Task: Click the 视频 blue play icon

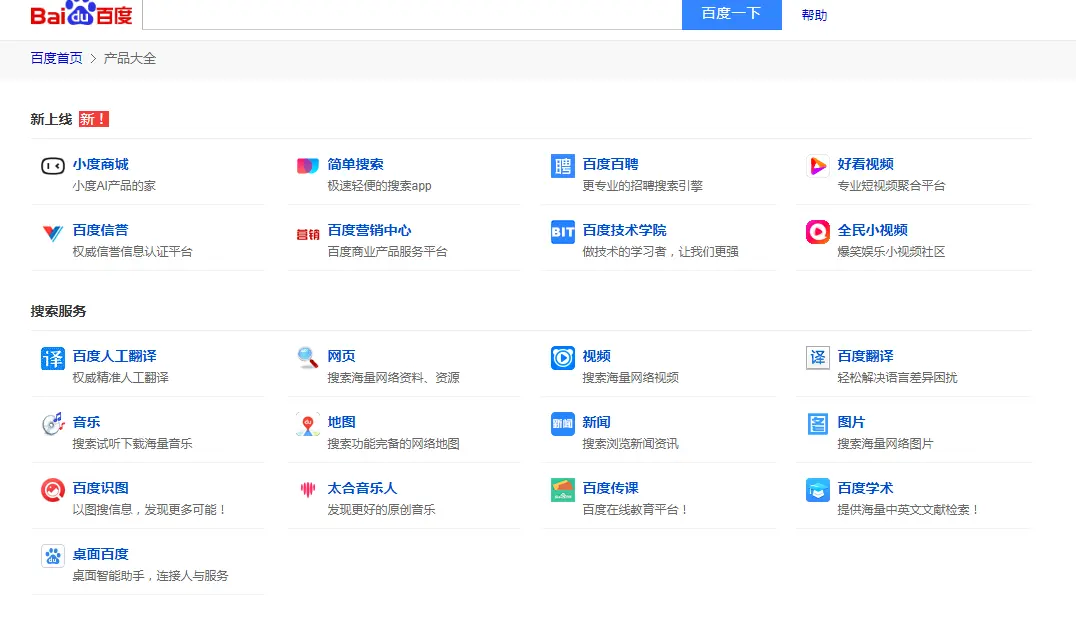Action: [x=563, y=358]
